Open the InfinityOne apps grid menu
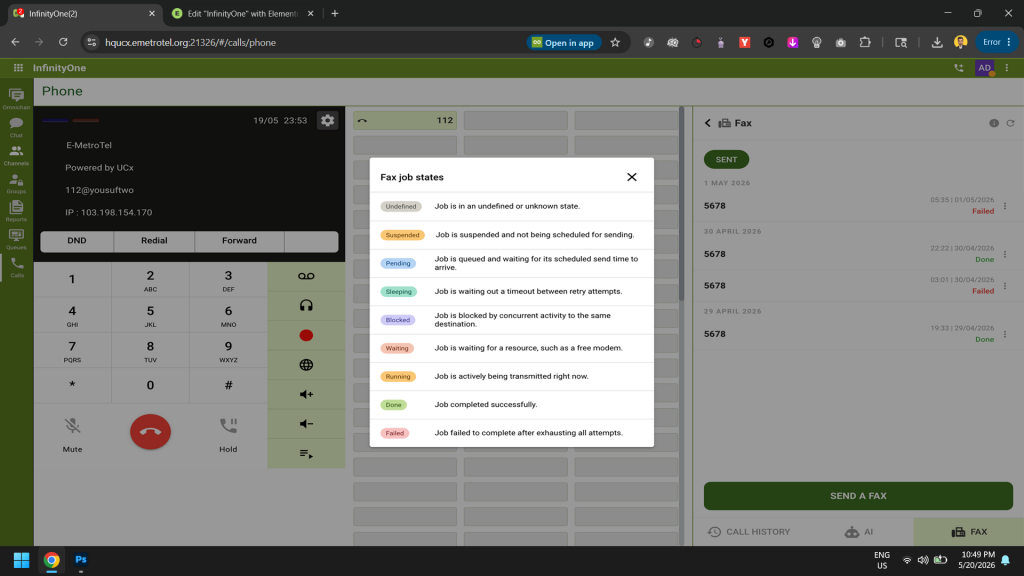The image size is (1024, 576). (18, 68)
